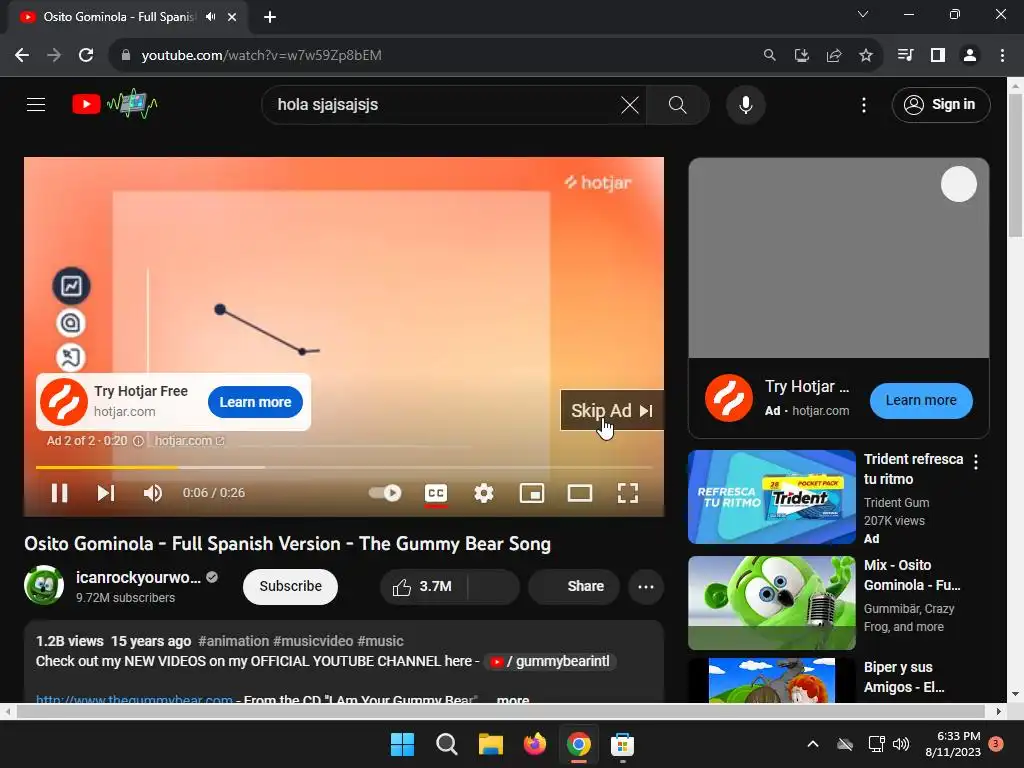Click Learn more in sidebar Hotjar ad
Viewport: 1024px width, 768px height.
click(x=921, y=400)
